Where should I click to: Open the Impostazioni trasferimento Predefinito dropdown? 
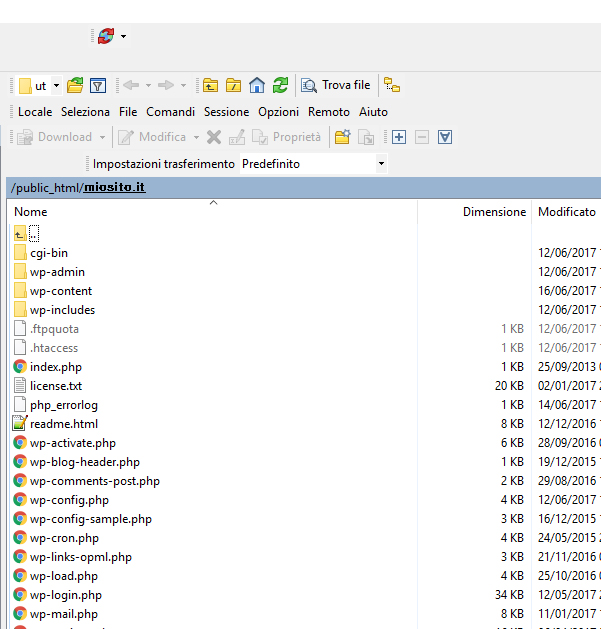314,164
